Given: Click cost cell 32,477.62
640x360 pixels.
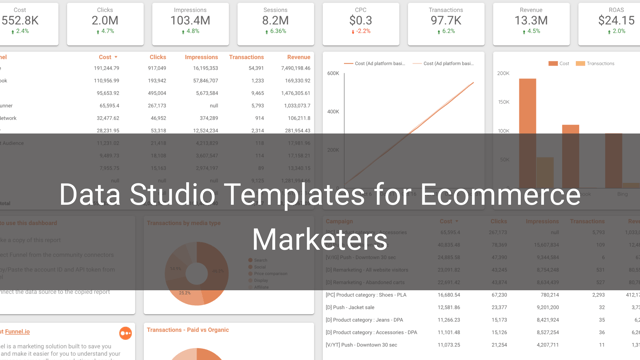Looking at the screenshot, I should click(108, 118).
